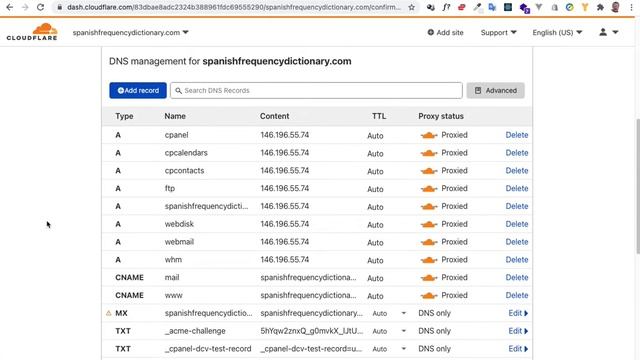Delete the cpcalendars A record
This screenshot has width=640, height=360.
point(517,153)
